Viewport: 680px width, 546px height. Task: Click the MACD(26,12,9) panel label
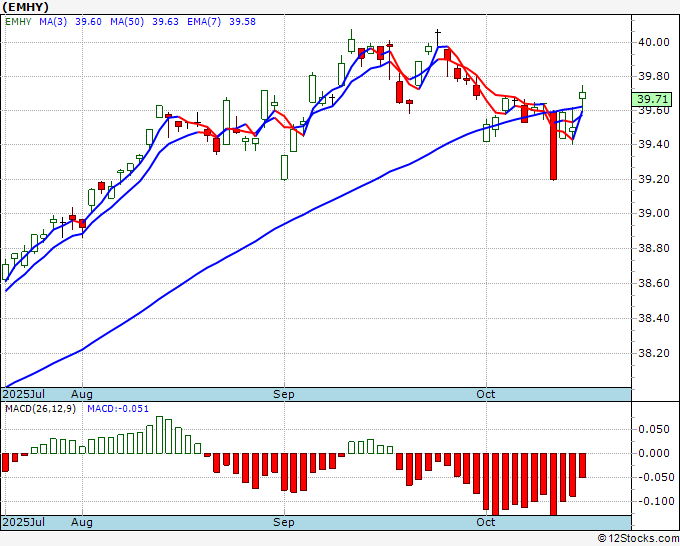coord(40,409)
